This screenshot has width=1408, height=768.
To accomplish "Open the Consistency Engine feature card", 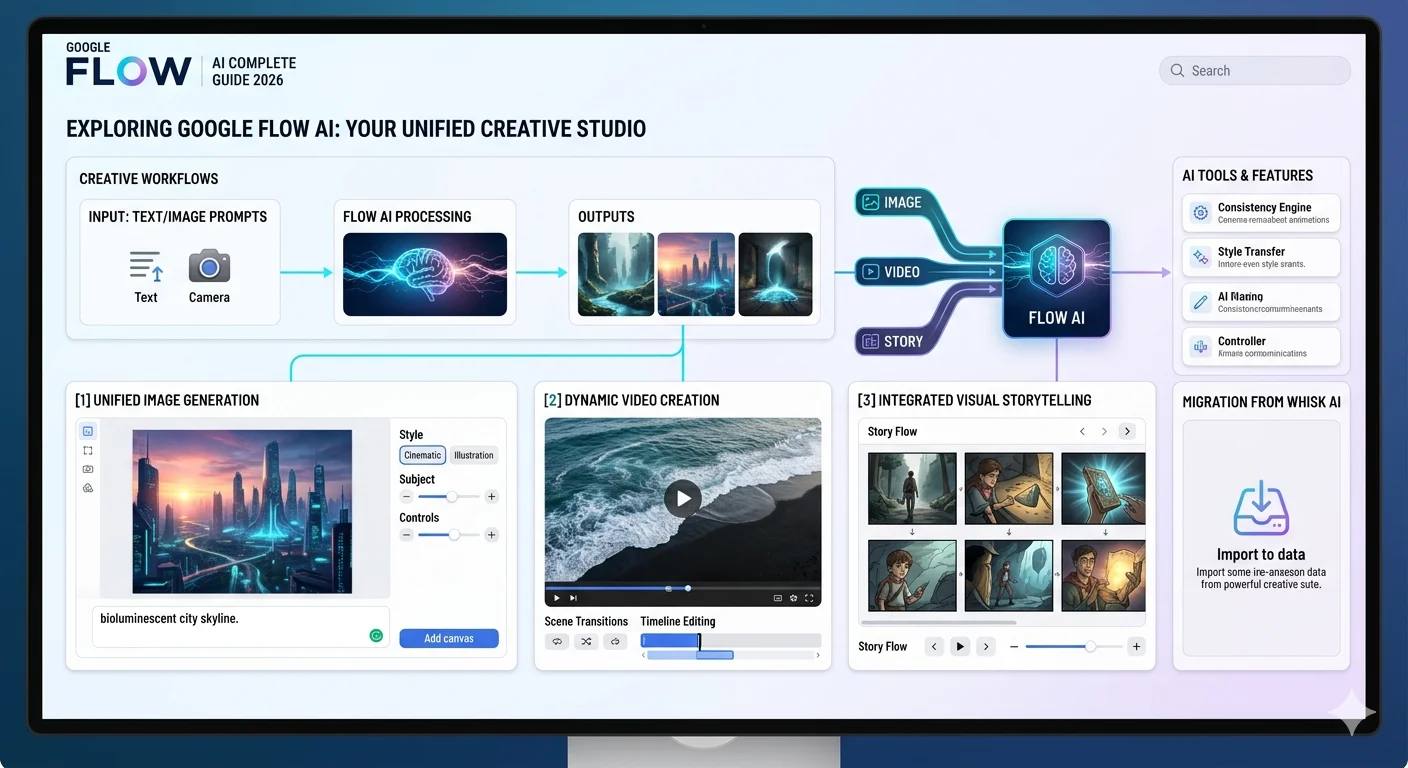I will [1261, 213].
